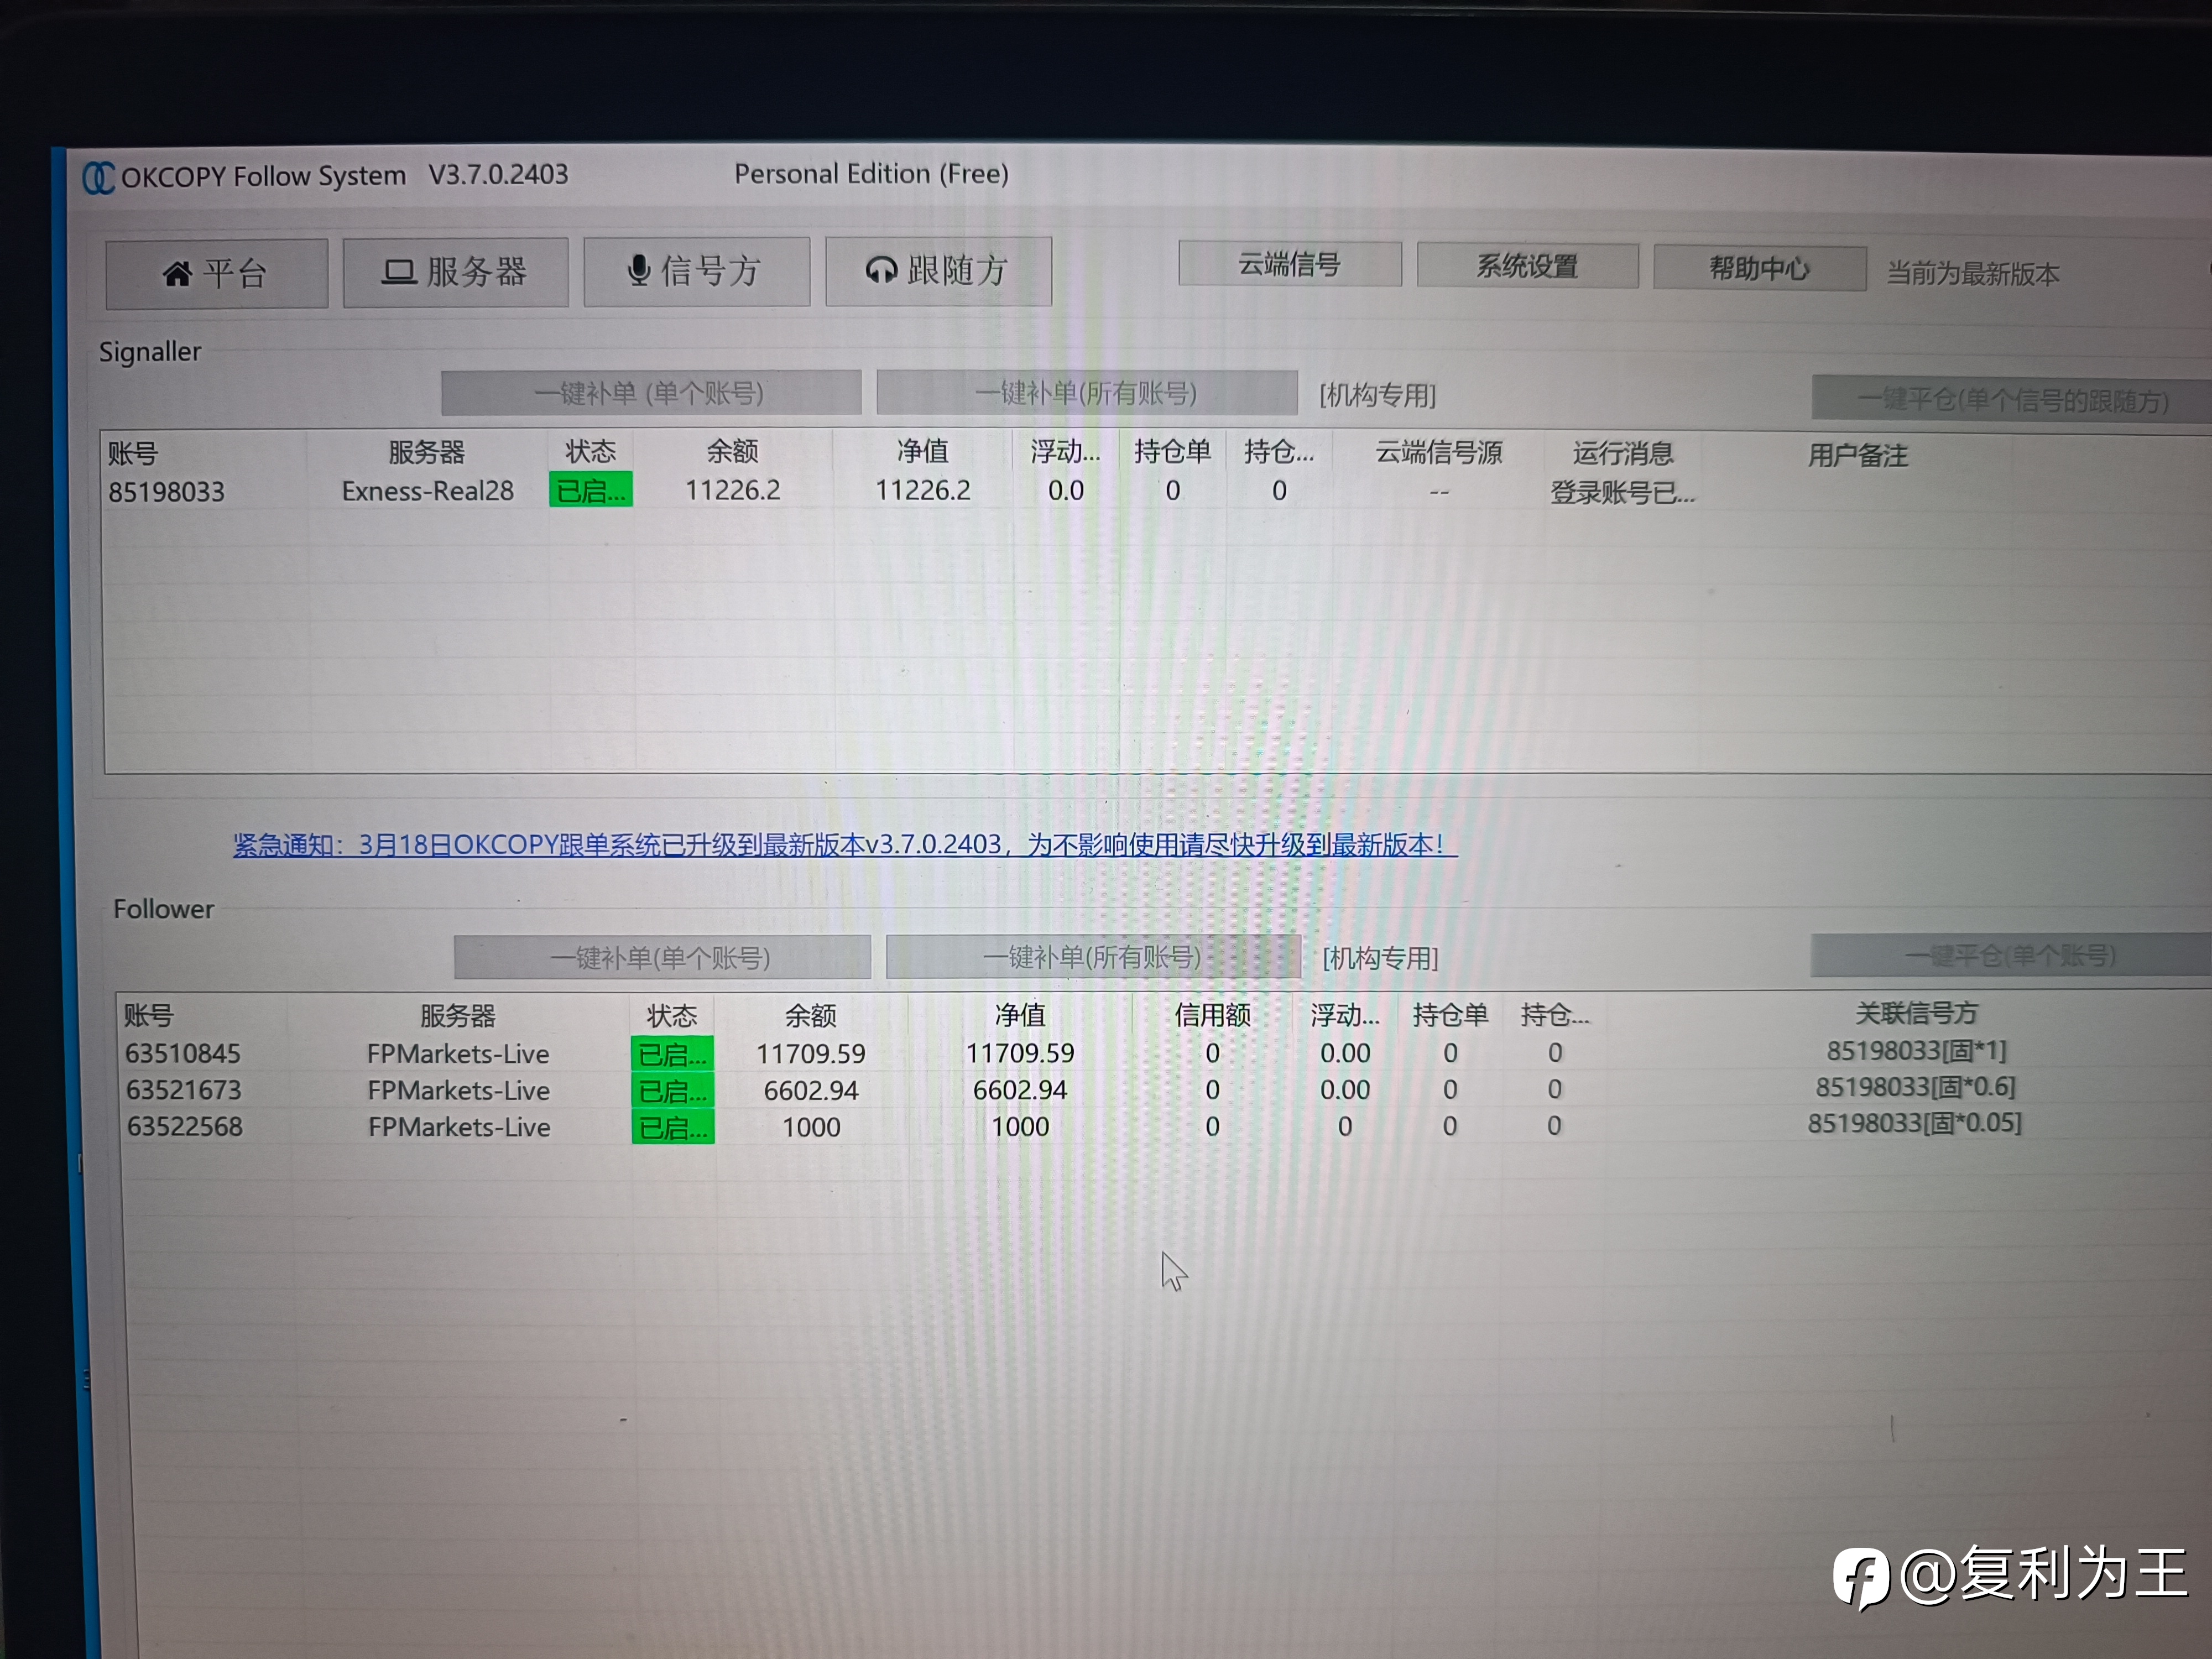This screenshot has width=2212, height=1659.
Task: Select follower account 63521673
Action: tap(184, 1090)
